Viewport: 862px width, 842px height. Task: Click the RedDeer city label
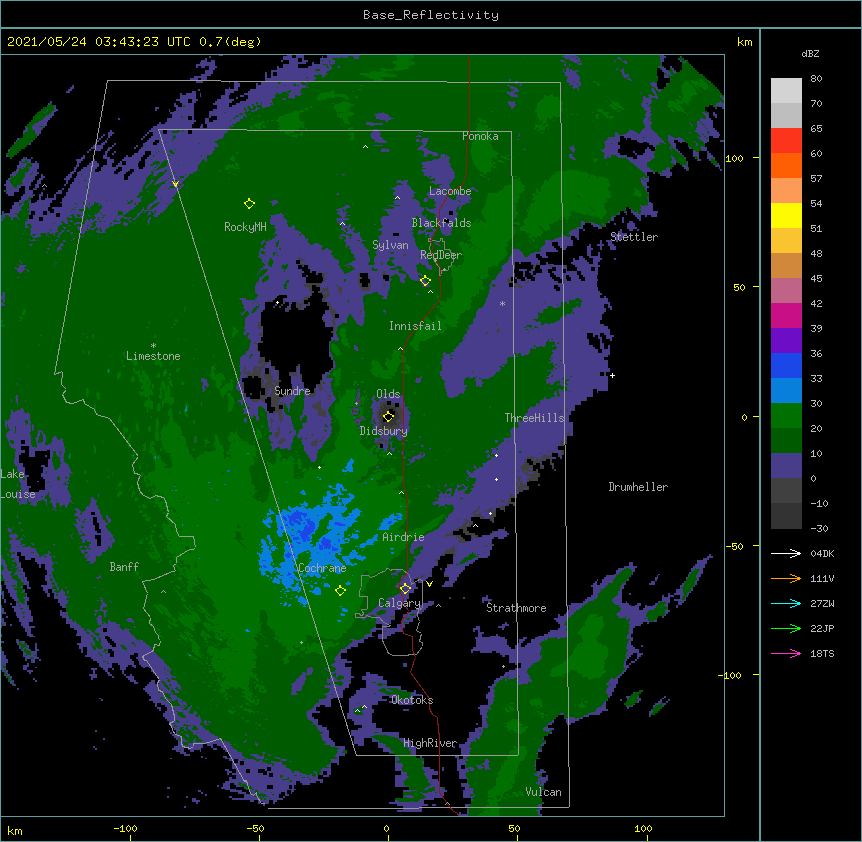point(441,255)
